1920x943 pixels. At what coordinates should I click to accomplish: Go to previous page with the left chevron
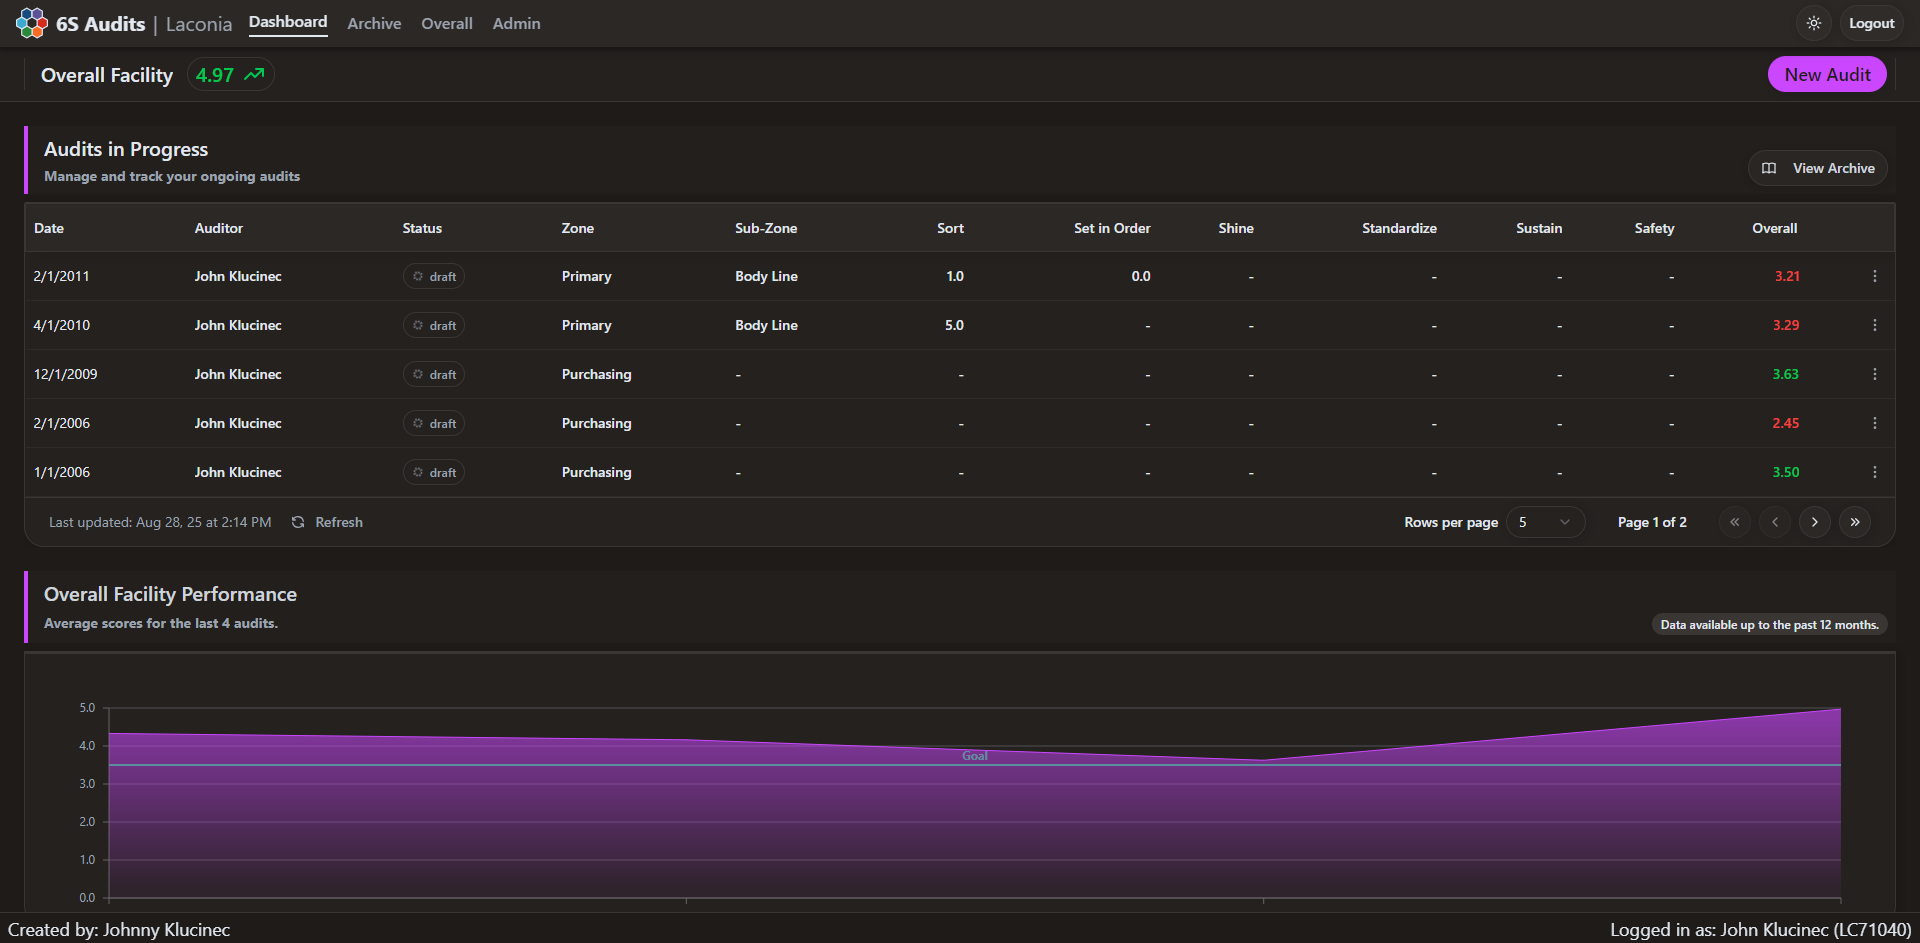1775,521
